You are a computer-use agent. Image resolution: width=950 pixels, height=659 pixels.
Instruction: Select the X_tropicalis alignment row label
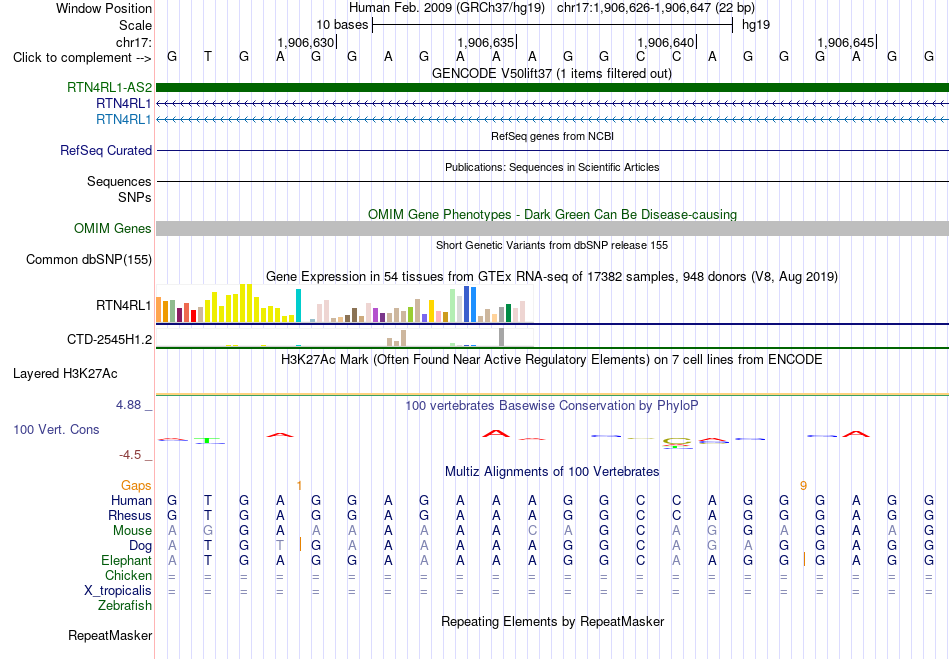pyautogui.click(x=118, y=591)
